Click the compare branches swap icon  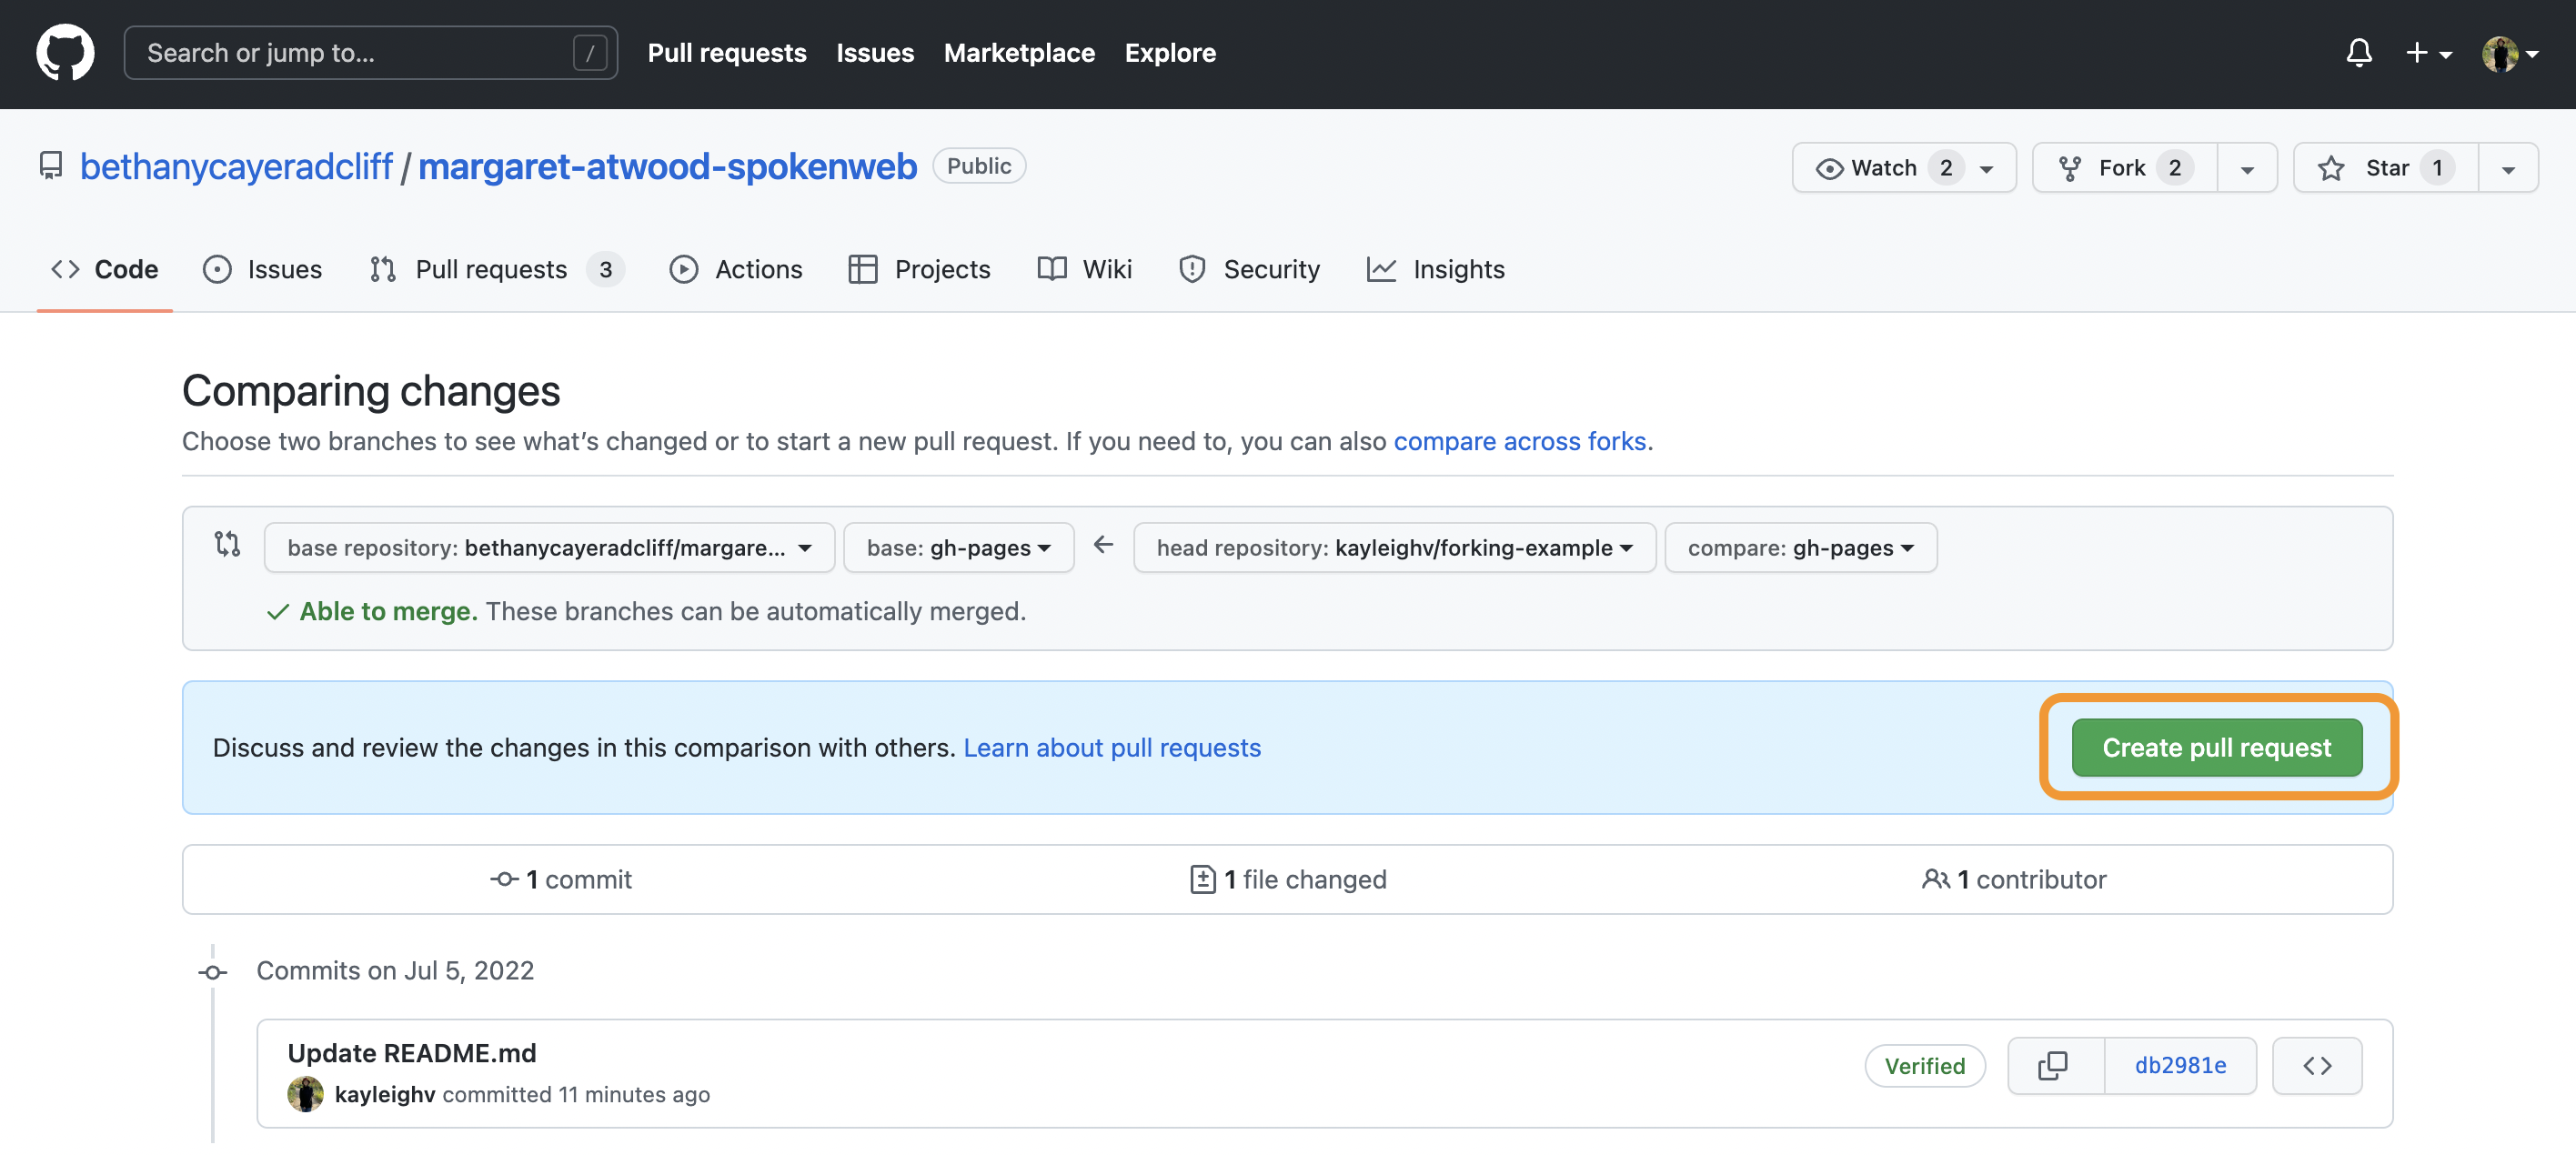(227, 543)
